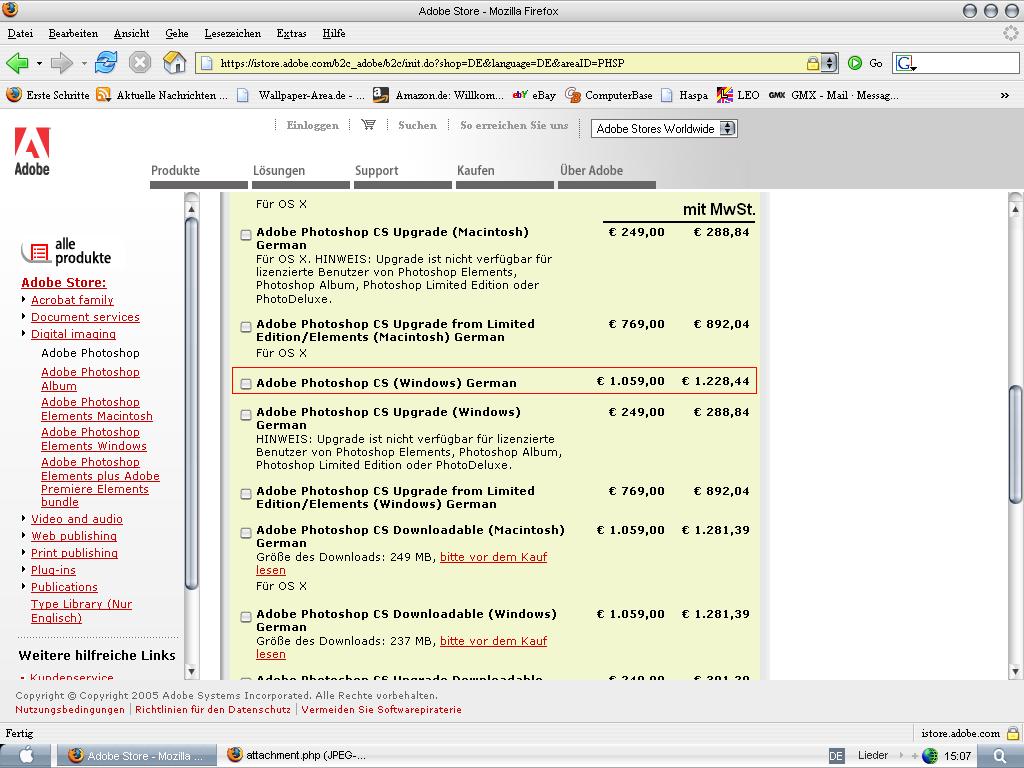Image resolution: width=1024 pixels, height=768 pixels.
Task: Open the Aktuelle Nachrichten feed bookmark
Action: tap(162, 95)
